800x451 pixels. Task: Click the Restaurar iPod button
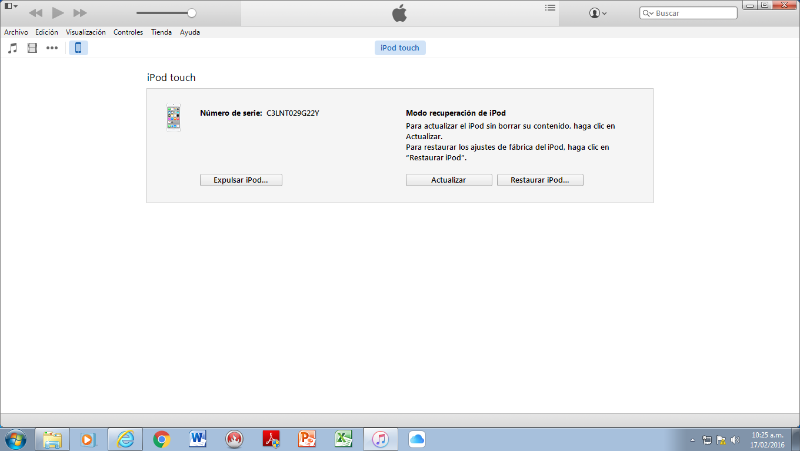540,180
